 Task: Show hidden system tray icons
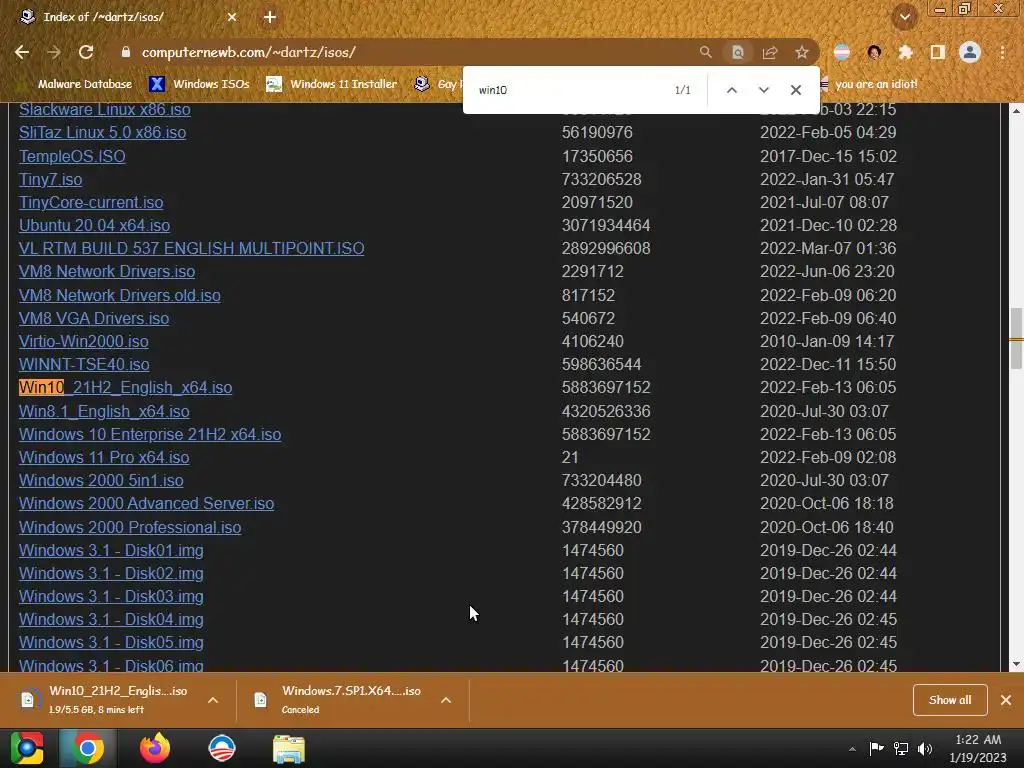pos(852,749)
